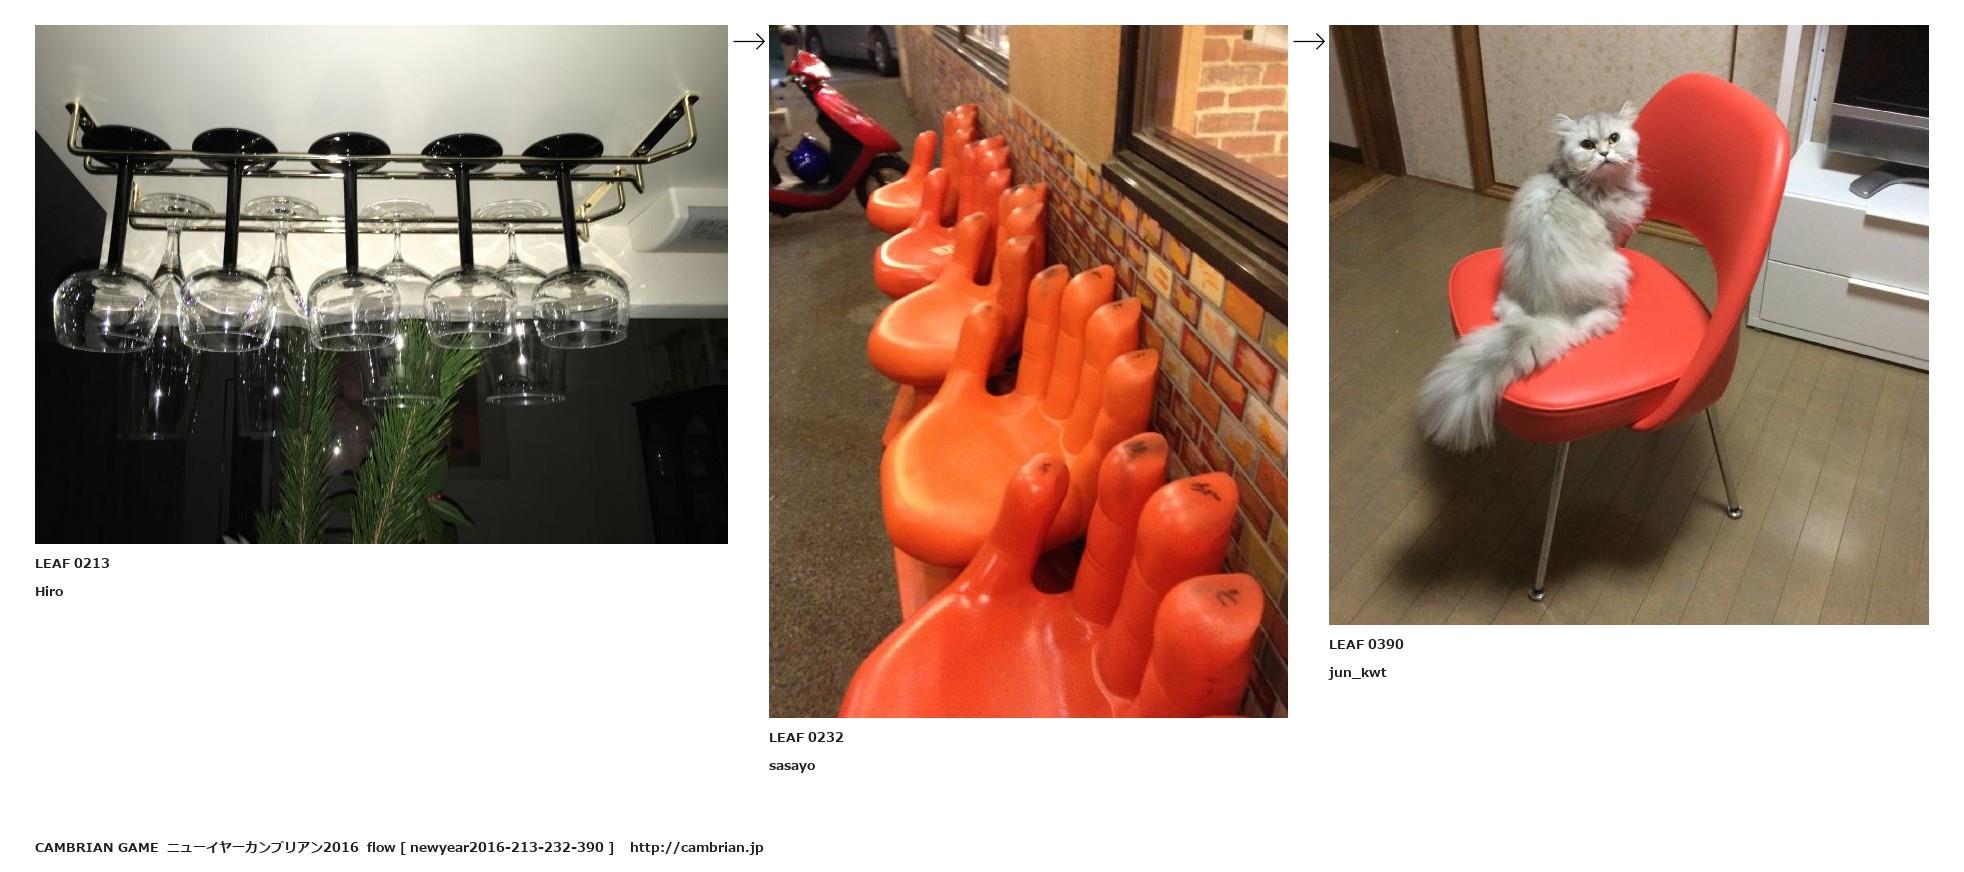Open the http://cambrian.jp link
Image resolution: width=1964 pixels, height=872 pixels.
point(696,847)
